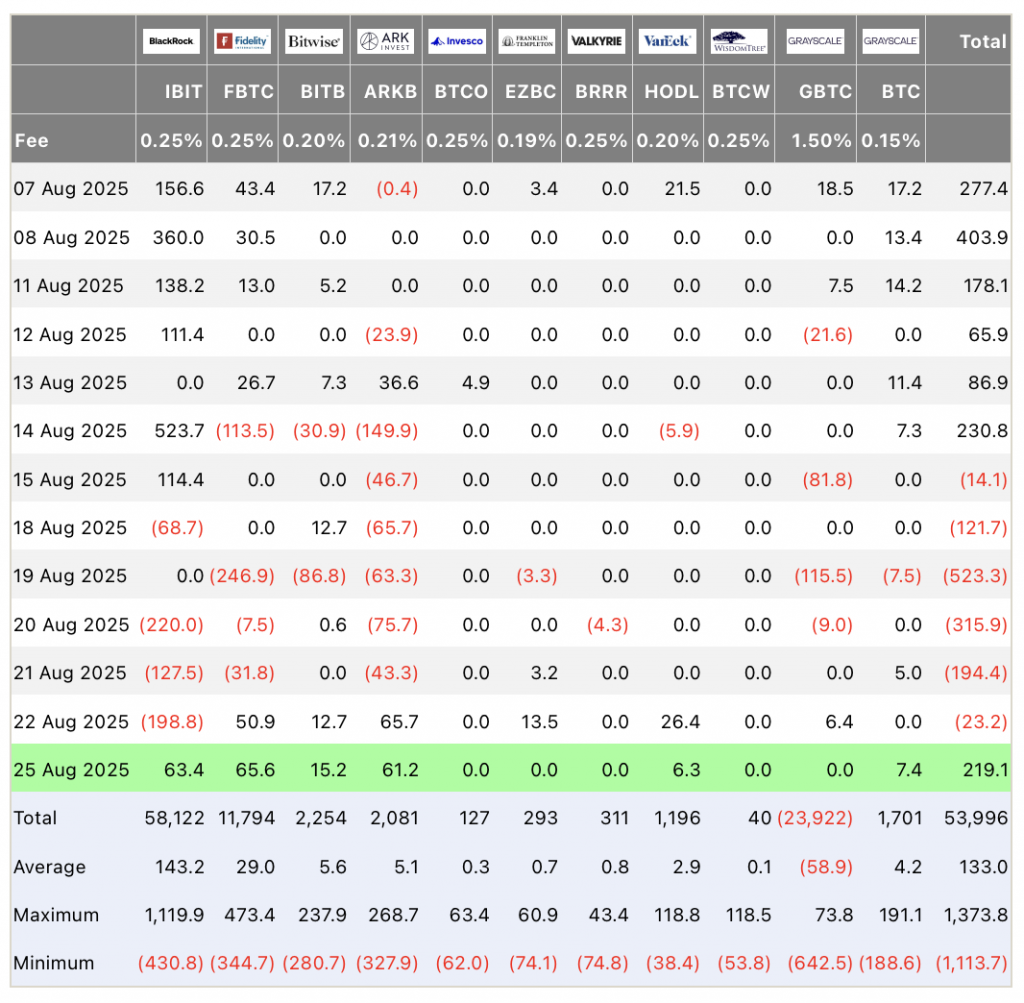This screenshot has height=1003, width=1024.
Task: Select the VanEck logo
Action: click(667, 41)
